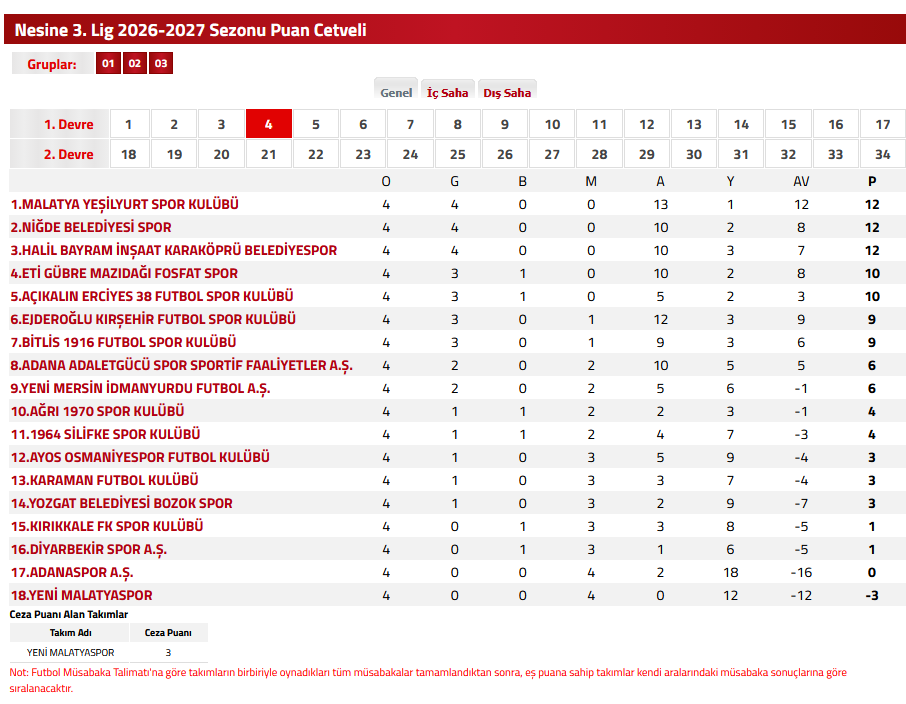
Task: Select week 4 highlighted in red
Action: tap(269, 124)
